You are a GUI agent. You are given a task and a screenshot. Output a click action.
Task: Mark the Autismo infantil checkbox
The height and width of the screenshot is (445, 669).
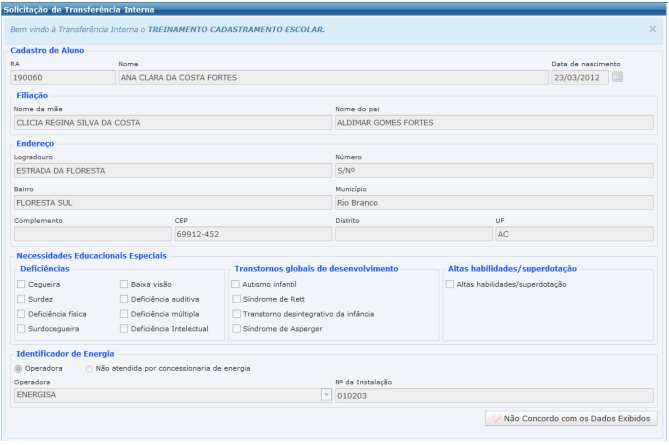tap(236, 285)
